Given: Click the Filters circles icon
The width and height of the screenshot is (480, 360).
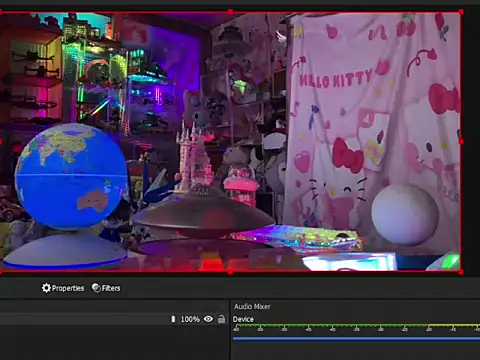Looking at the screenshot, I should point(96,288).
